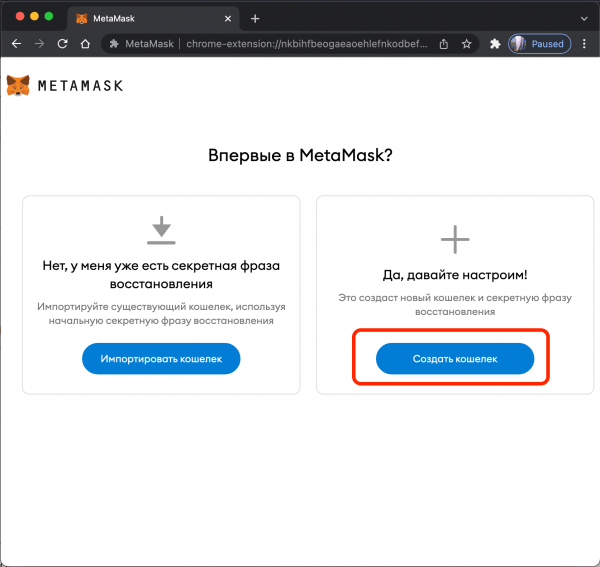Image resolution: width=600 pixels, height=567 pixels.
Task: Click the chrome-extension URL in address bar
Action: tap(307, 44)
